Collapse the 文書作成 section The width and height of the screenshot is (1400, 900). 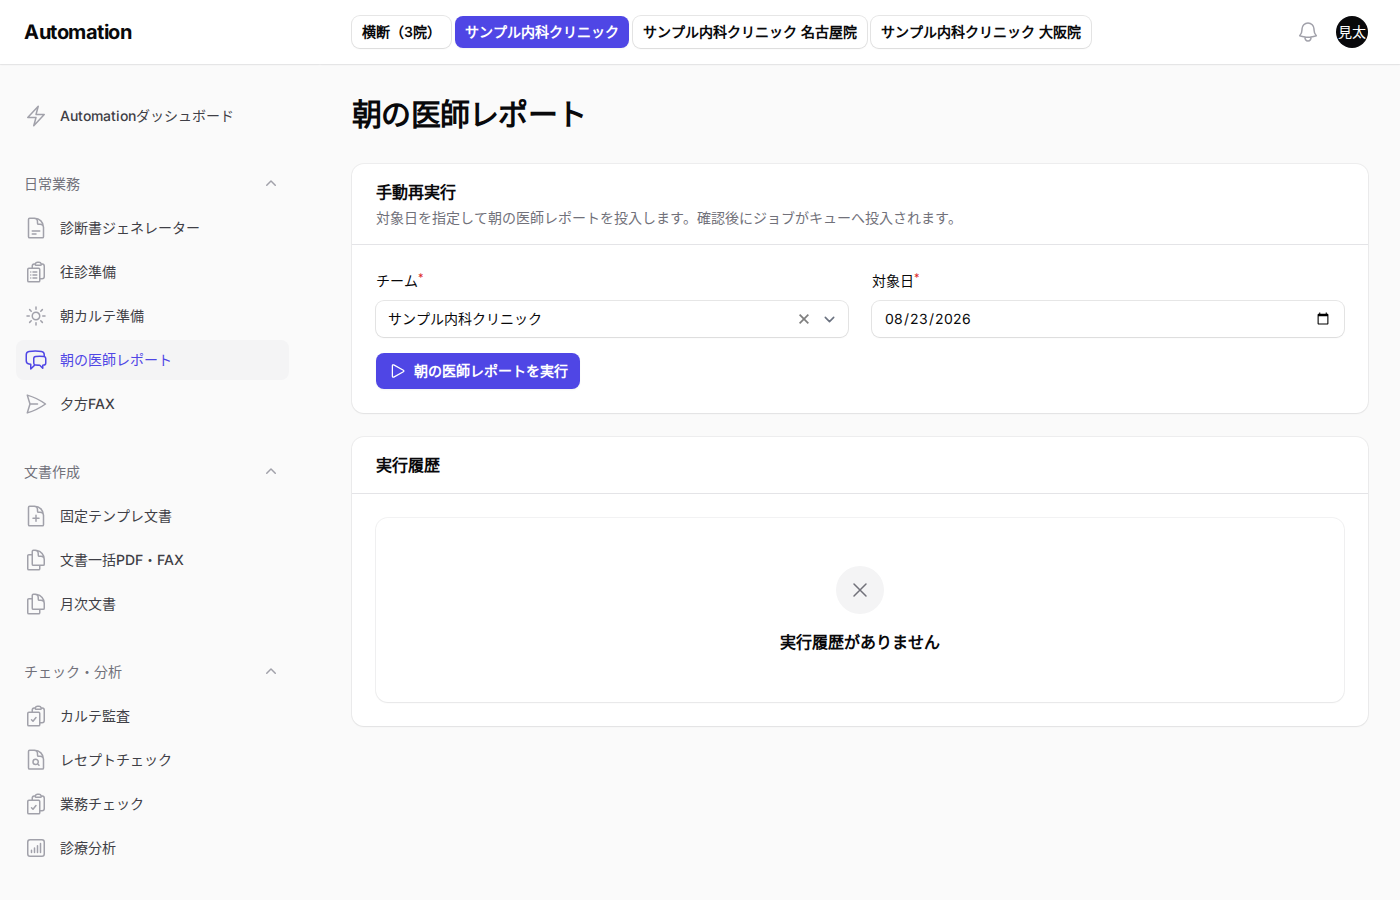coord(271,472)
